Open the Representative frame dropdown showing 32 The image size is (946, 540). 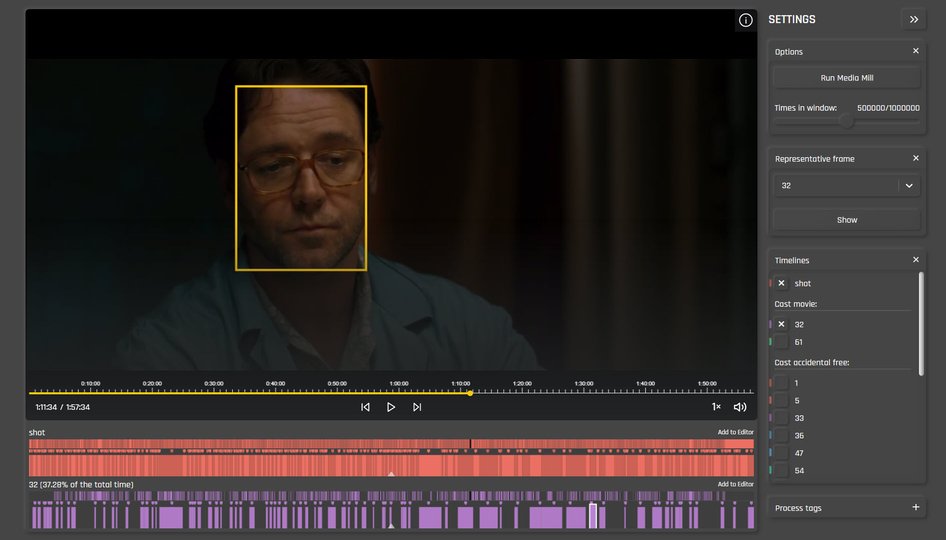[846, 185]
